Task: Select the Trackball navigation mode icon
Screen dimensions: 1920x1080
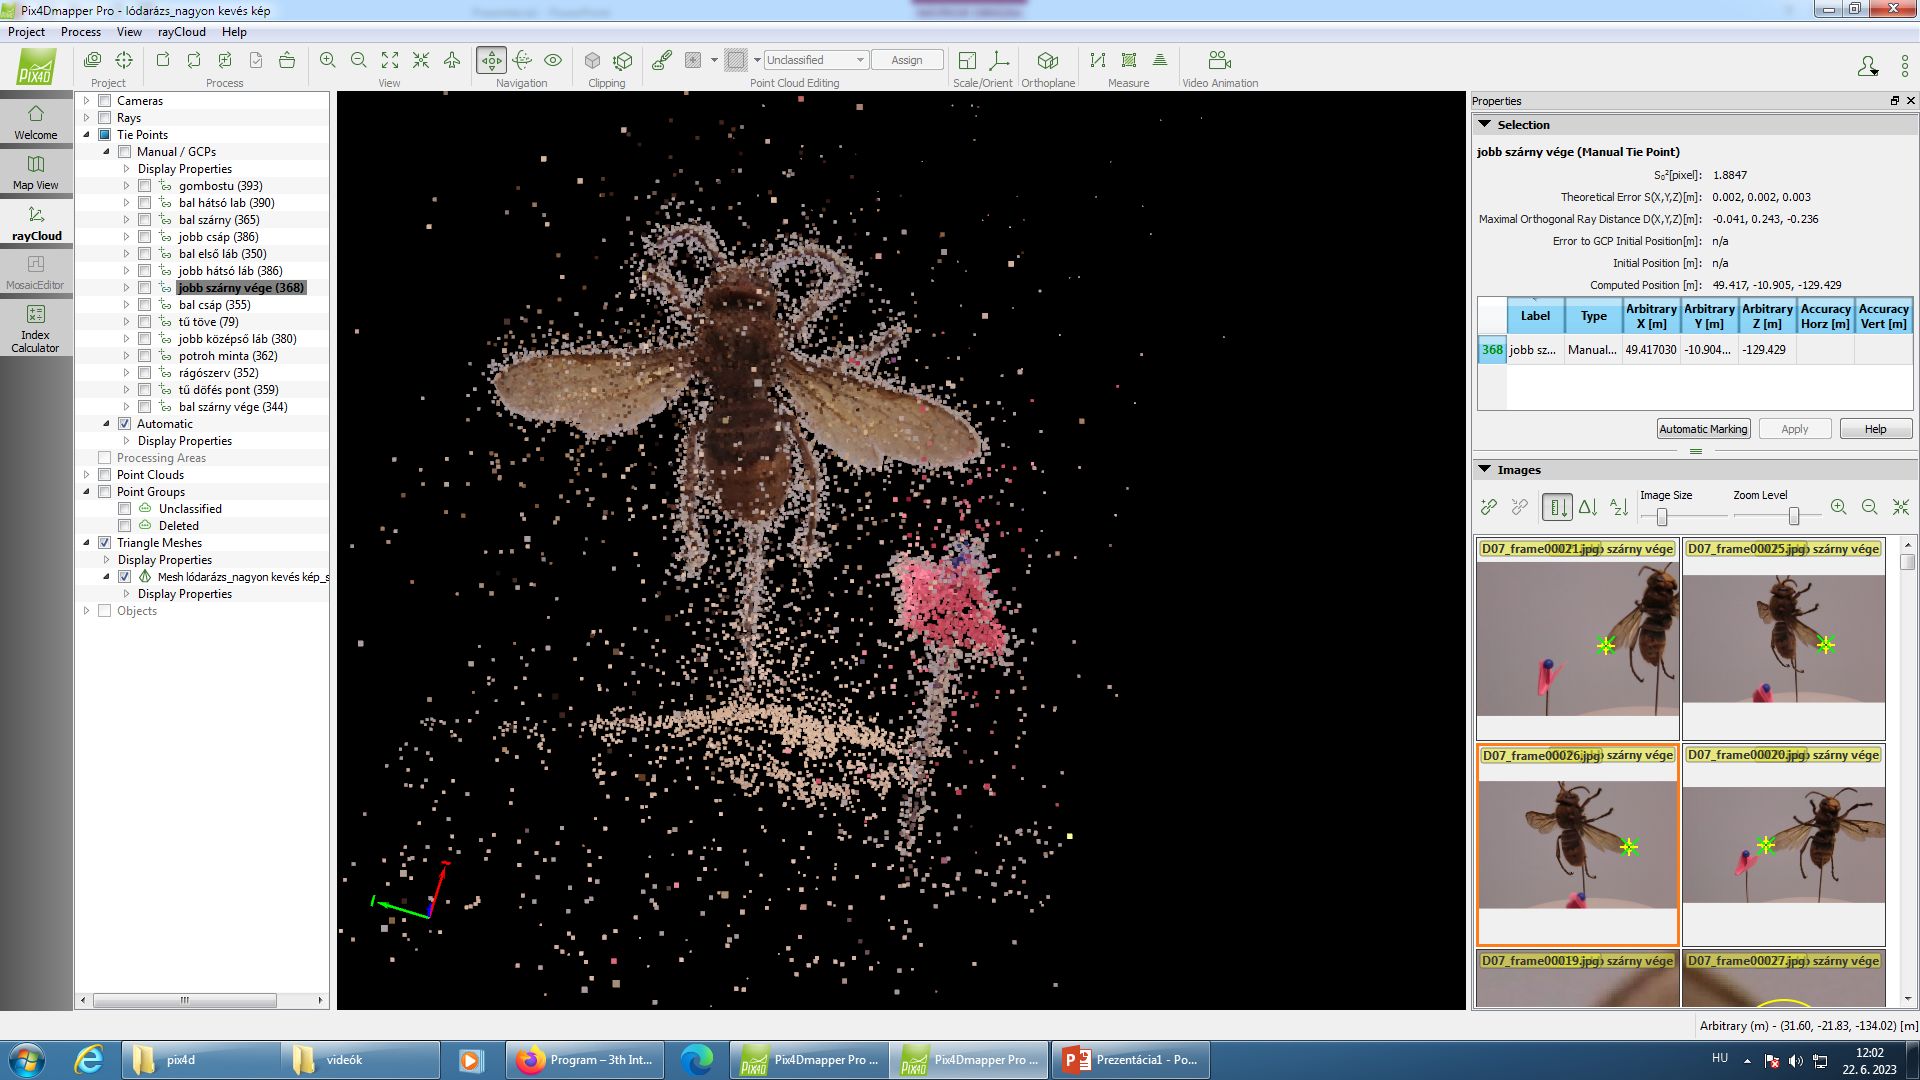Action: tap(522, 60)
